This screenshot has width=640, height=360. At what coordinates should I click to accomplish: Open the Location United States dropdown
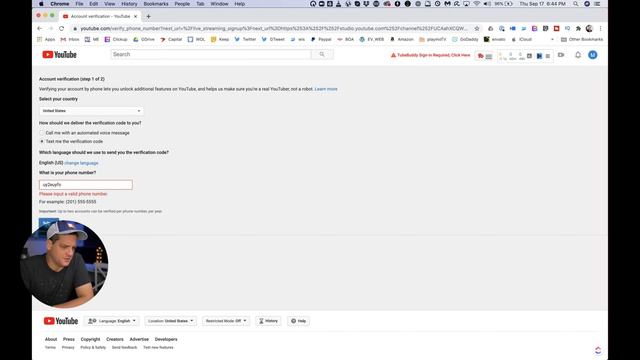pos(171,321)
